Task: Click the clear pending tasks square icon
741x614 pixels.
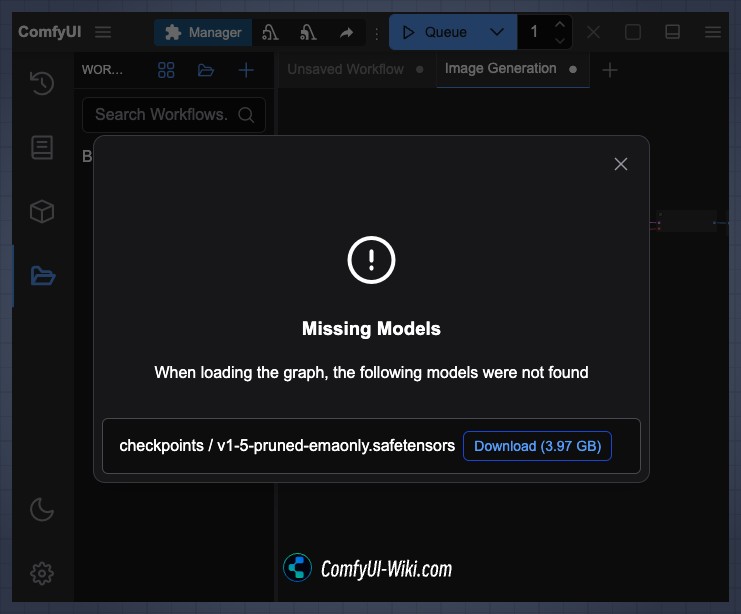Action: (x=633, y=32)
